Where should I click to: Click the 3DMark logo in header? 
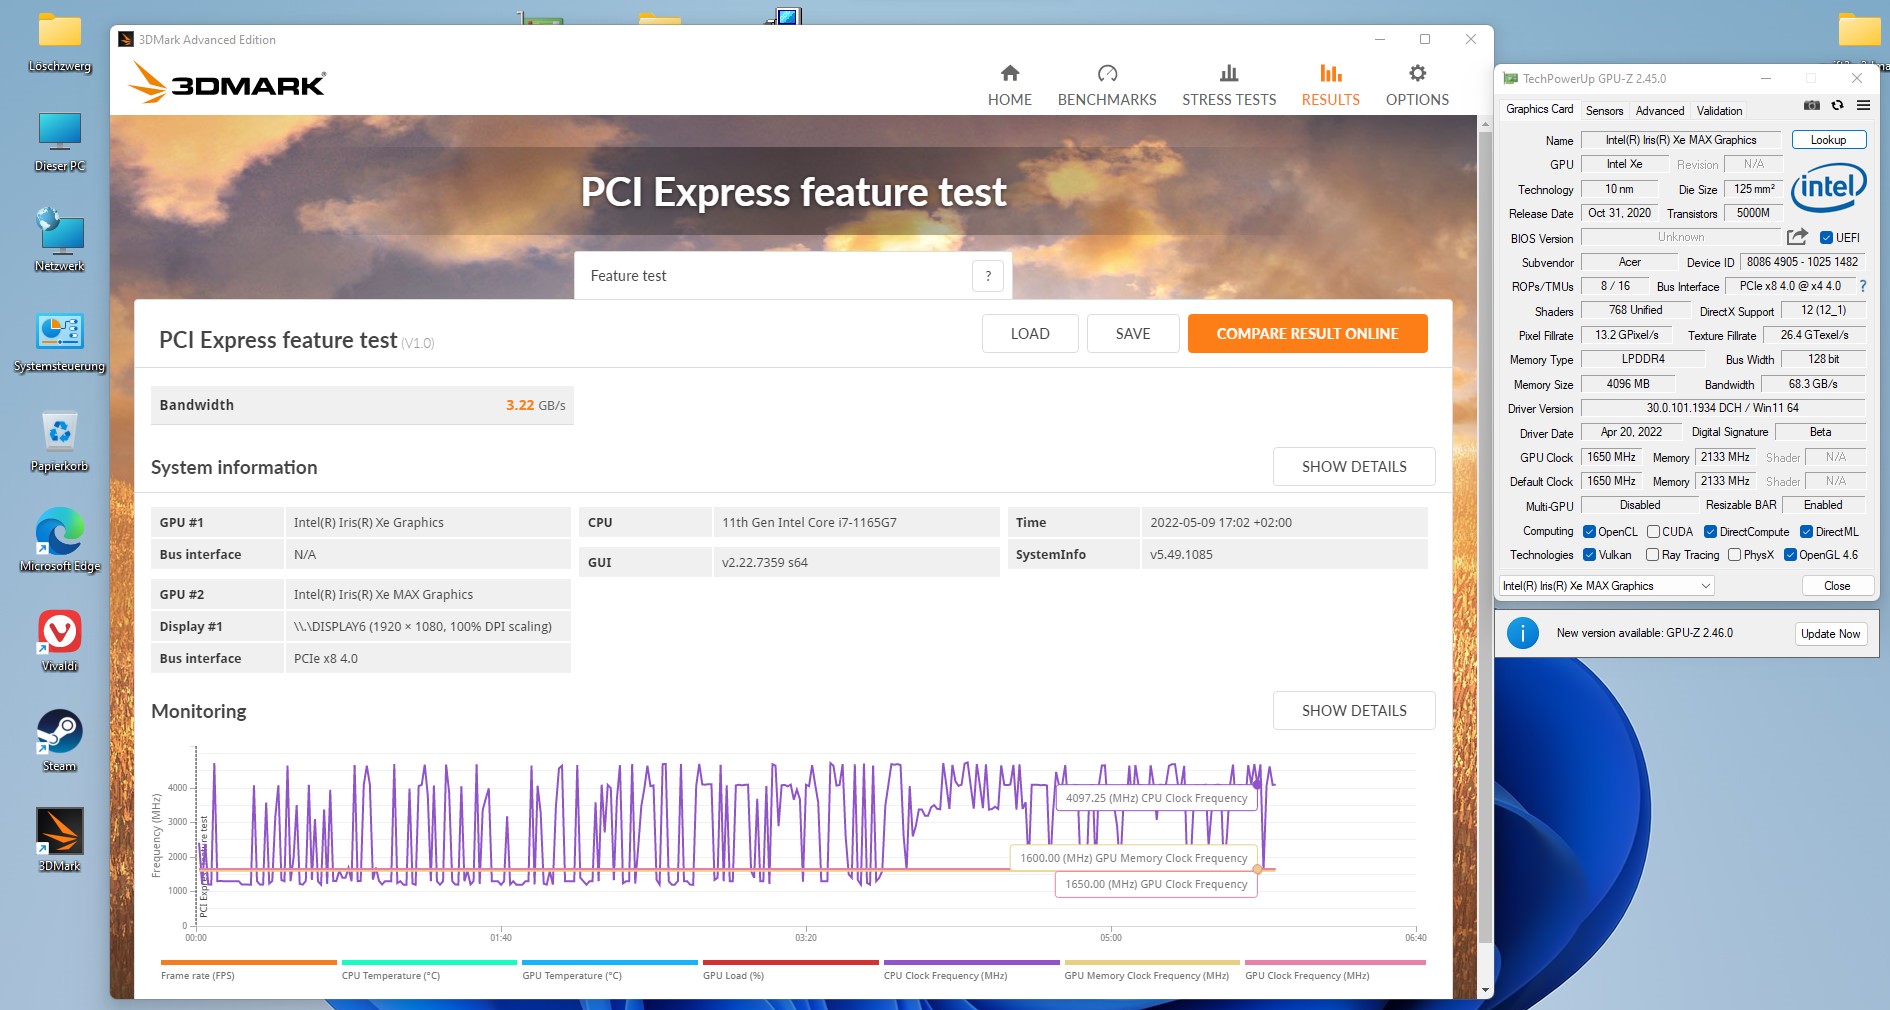[228, 83]
